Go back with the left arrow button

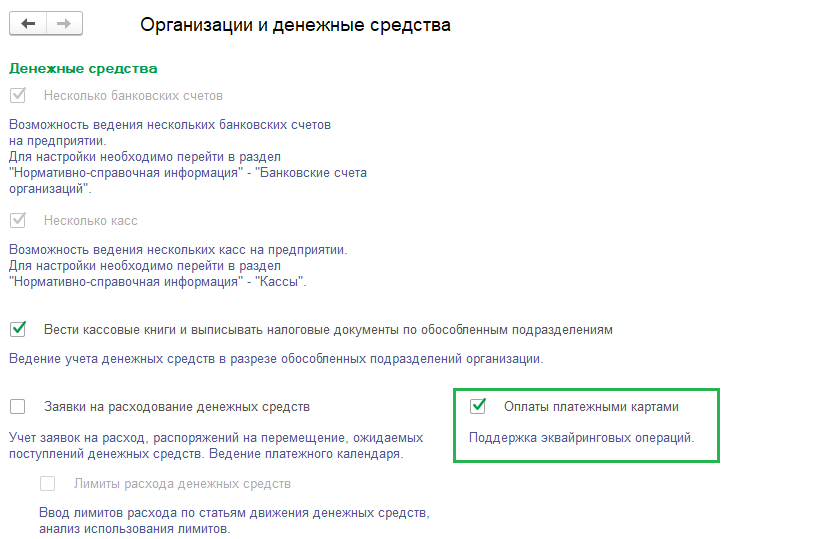28,23
